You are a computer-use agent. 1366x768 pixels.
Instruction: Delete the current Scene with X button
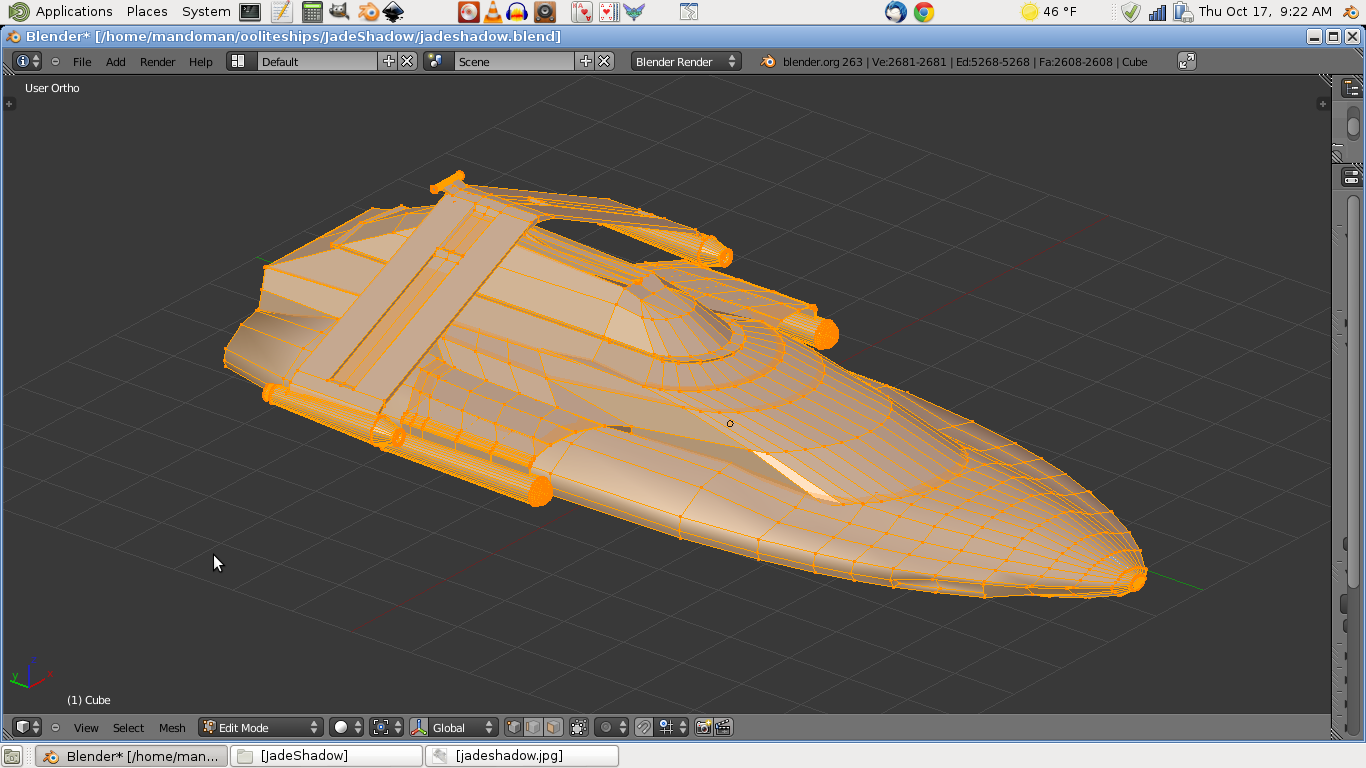604,61
